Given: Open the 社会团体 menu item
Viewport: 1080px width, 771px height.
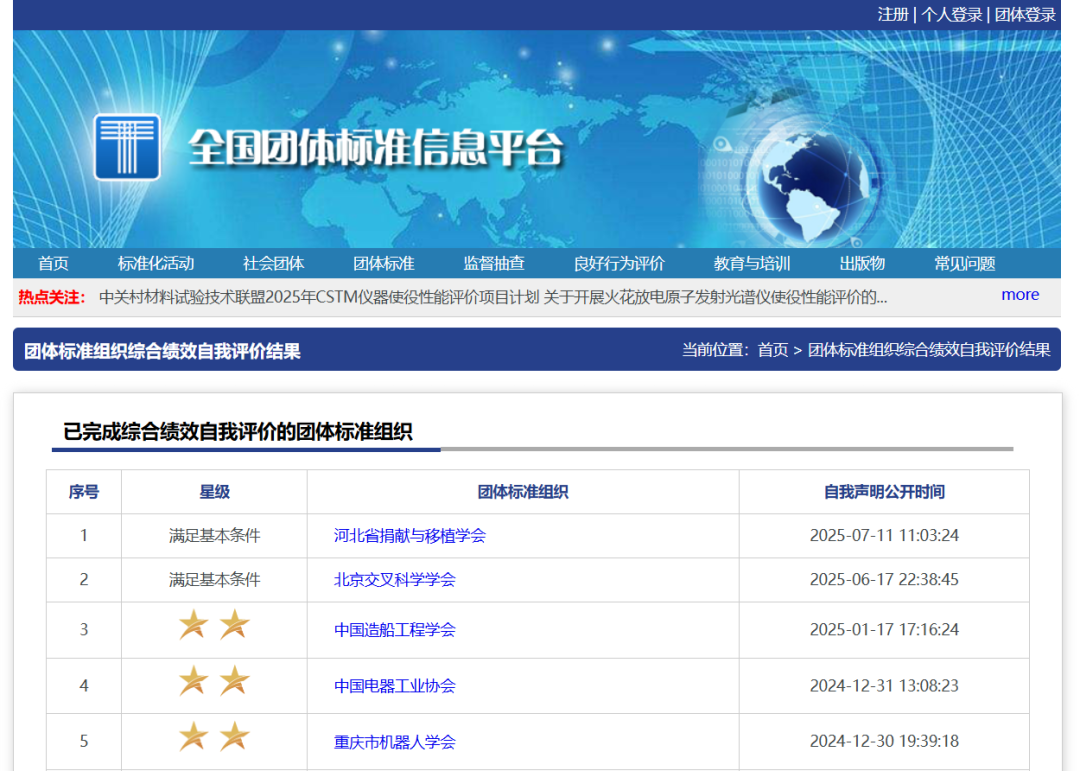Looking at the screenshot, I should [273, 264].
